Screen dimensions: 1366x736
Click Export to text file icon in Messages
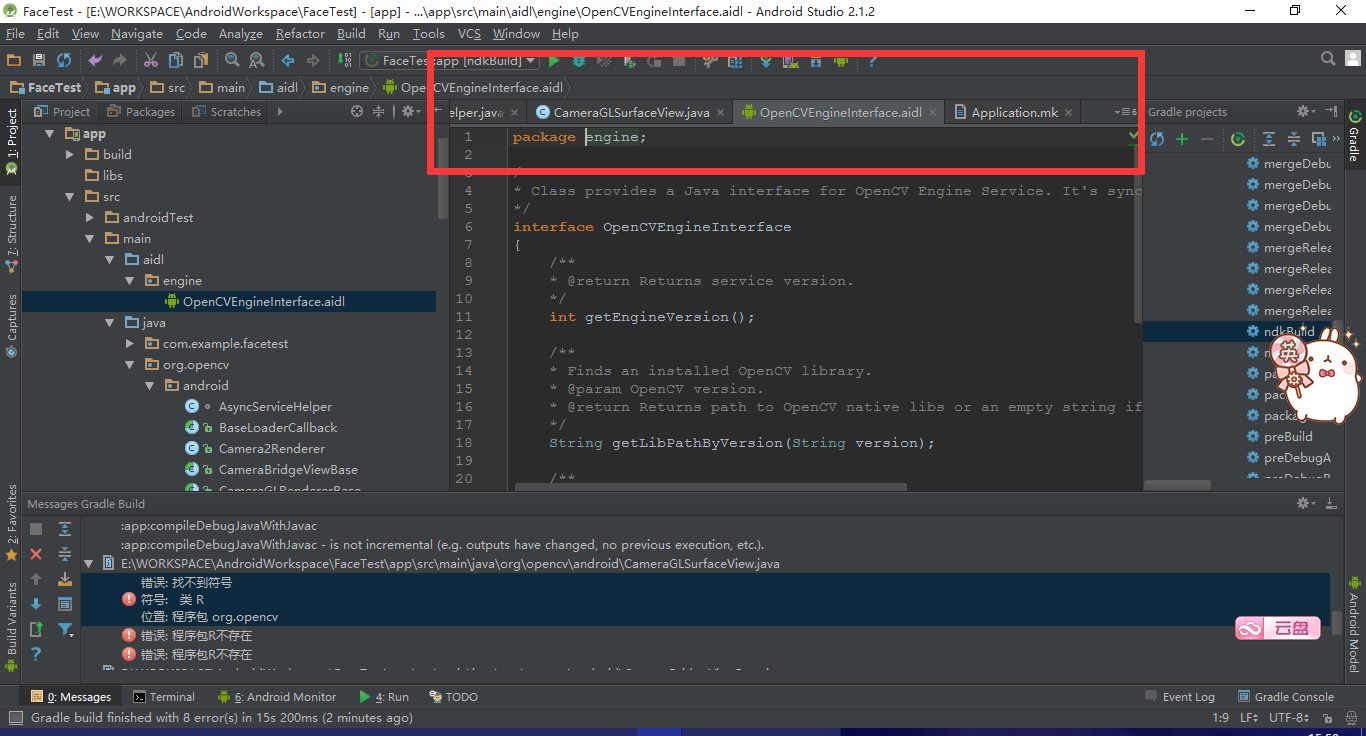pyautogui.click(x=36, y=629)
